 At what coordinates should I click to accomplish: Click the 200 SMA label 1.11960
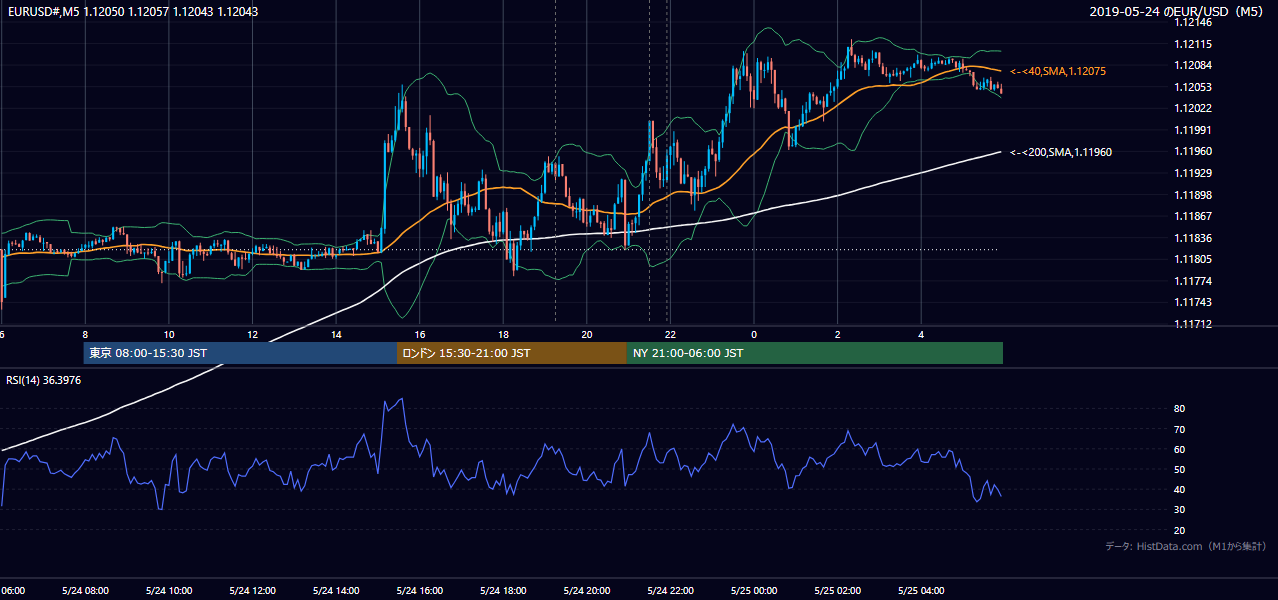point(1061,152)
